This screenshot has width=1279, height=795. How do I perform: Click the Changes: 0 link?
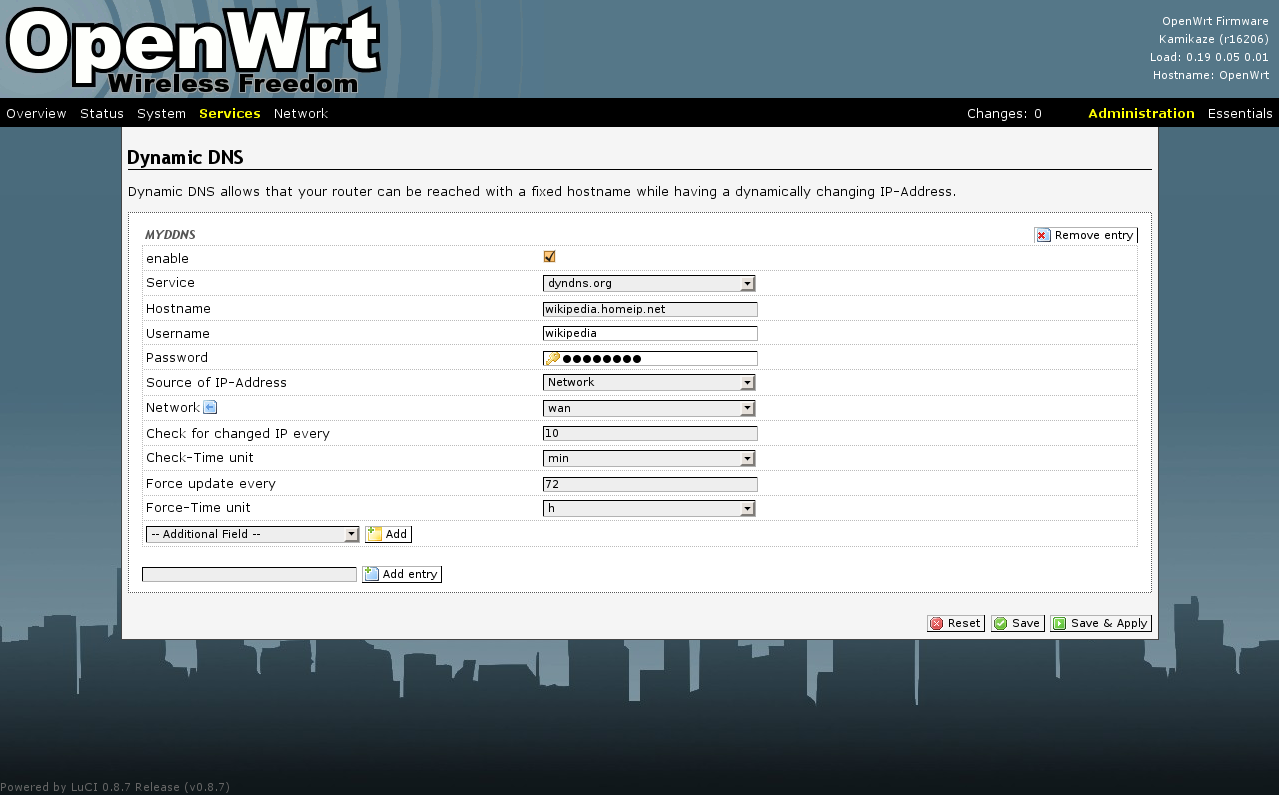click(x=1004, y=113)
